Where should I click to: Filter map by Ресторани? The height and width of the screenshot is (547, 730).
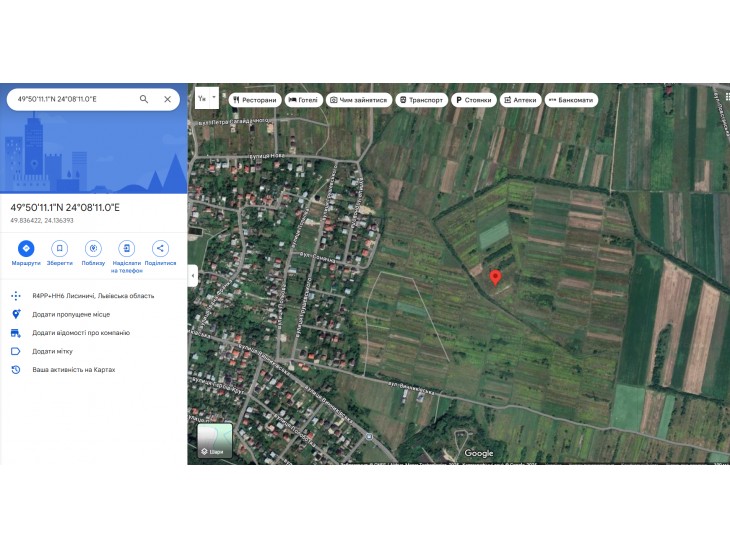point(255,100)
